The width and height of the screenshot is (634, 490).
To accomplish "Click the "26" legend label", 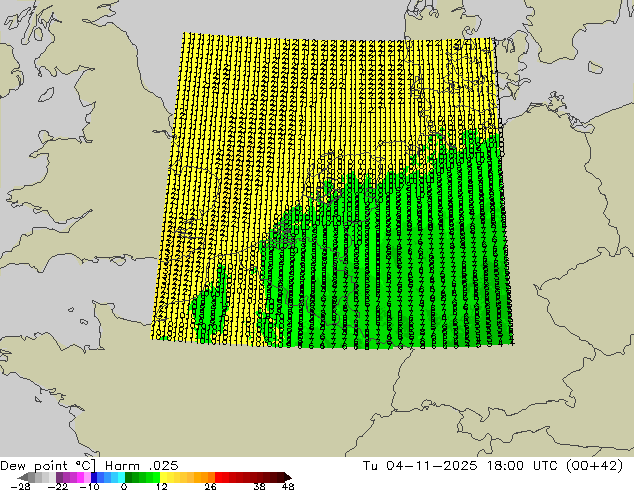I will [x=210, y=486].
